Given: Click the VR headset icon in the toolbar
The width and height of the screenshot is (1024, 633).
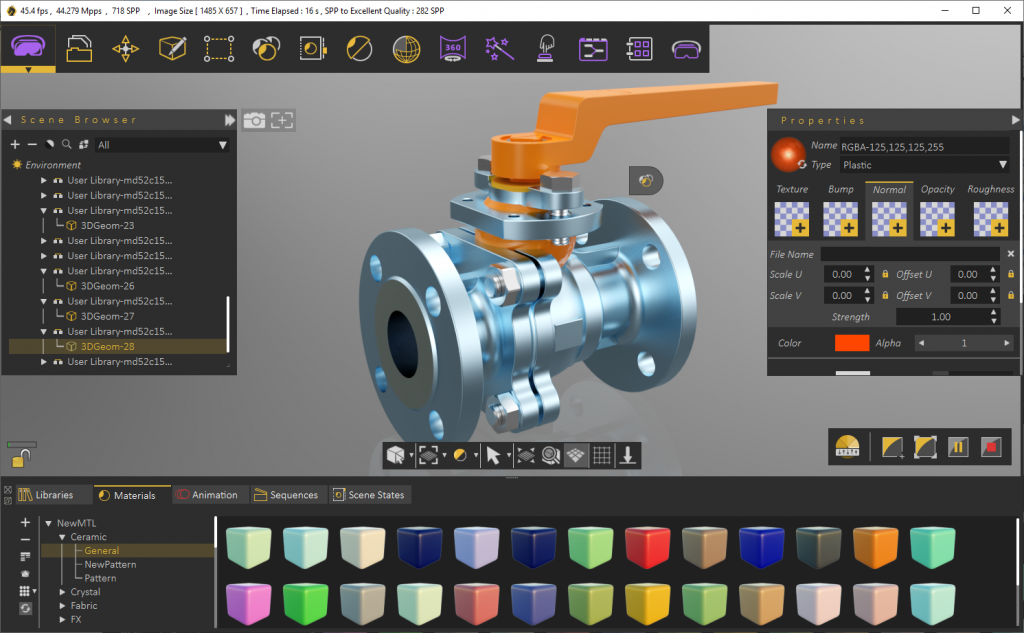Looking at the screenshot, I should pos(686,47).
